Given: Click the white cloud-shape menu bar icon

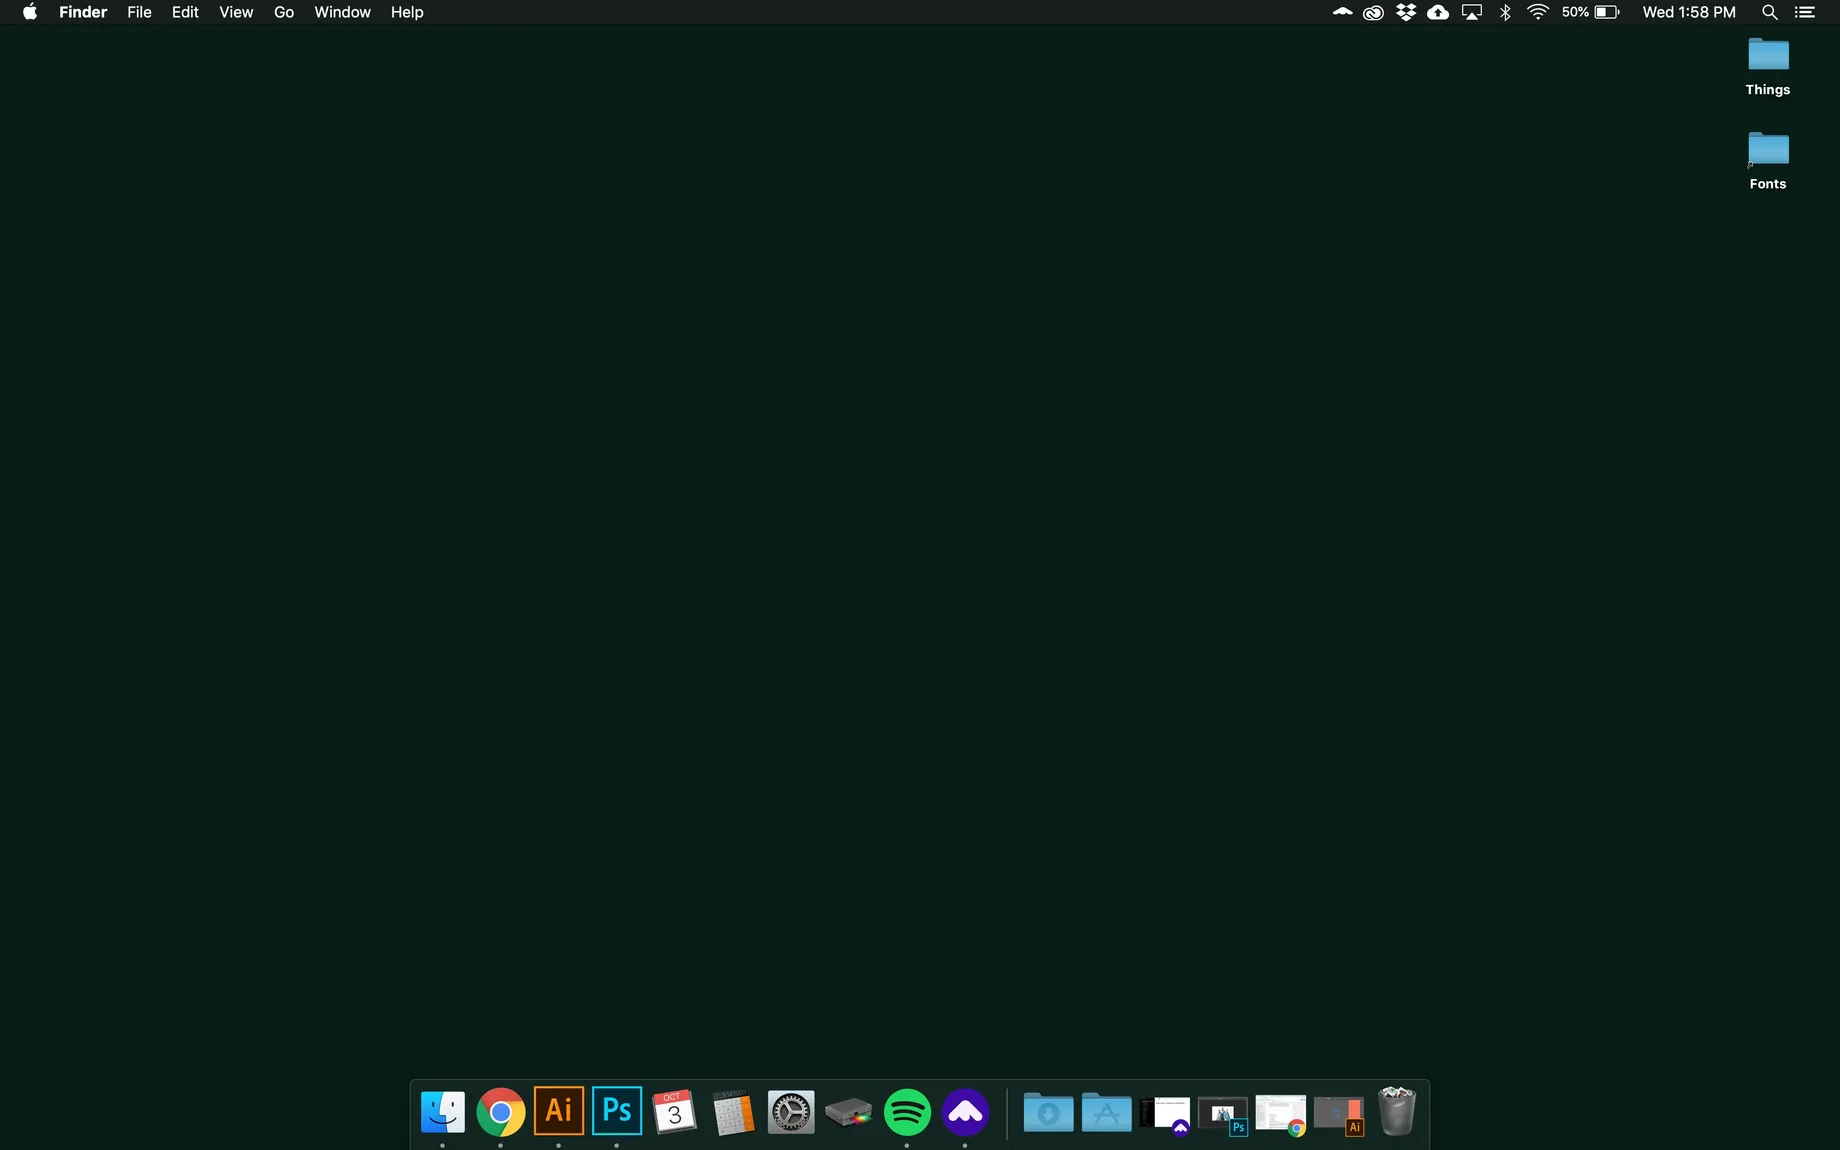Looking at the screenshot, I should [x=1342, y=12].
